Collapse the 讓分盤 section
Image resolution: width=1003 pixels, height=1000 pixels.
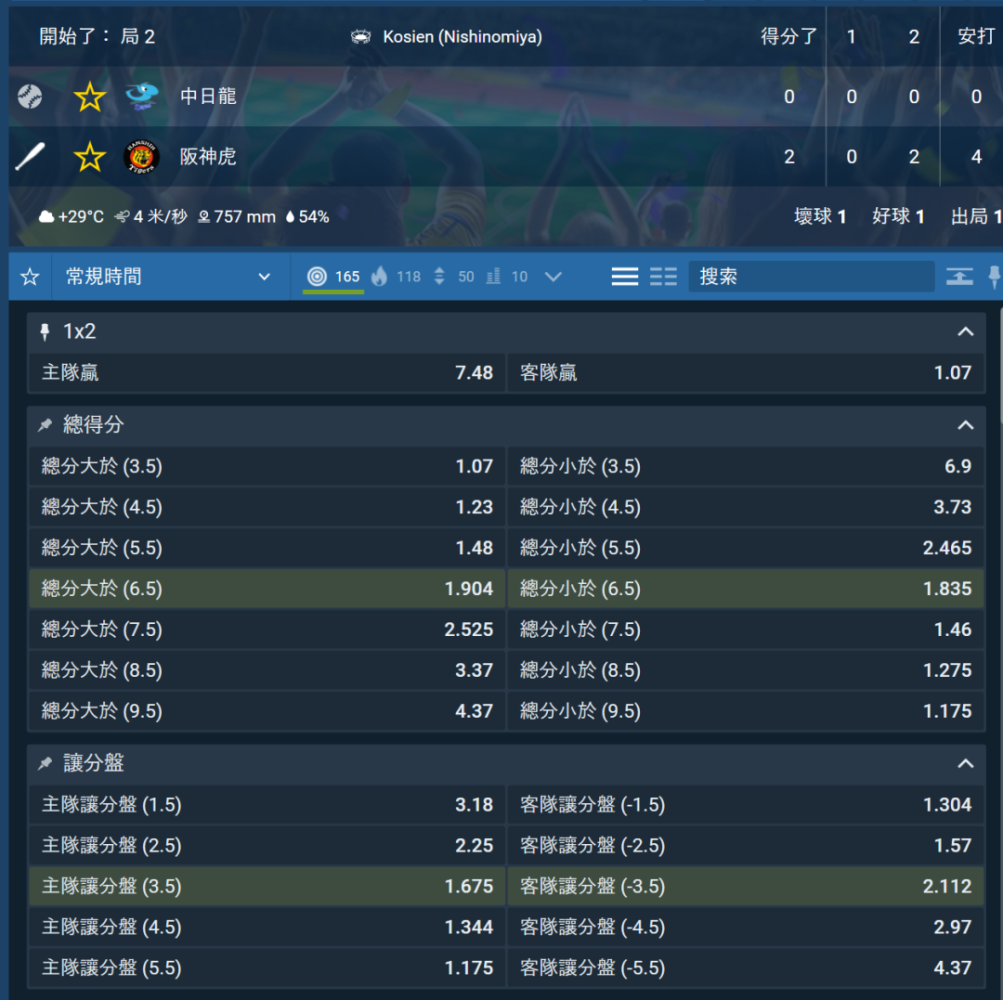(965, 763)
